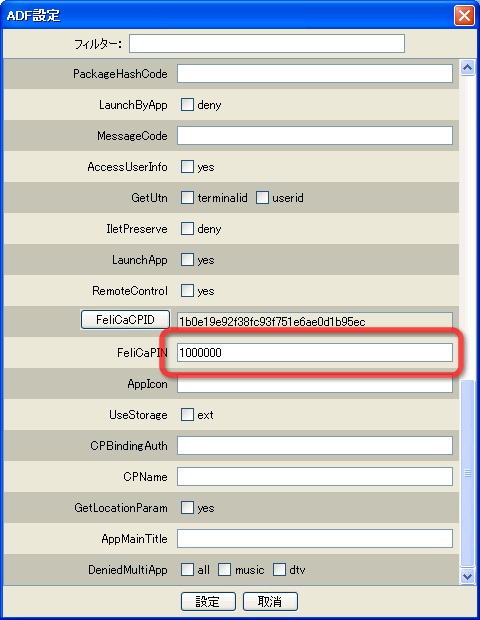Click the 設定 button
480x620 pixels.
click(208, 601)
